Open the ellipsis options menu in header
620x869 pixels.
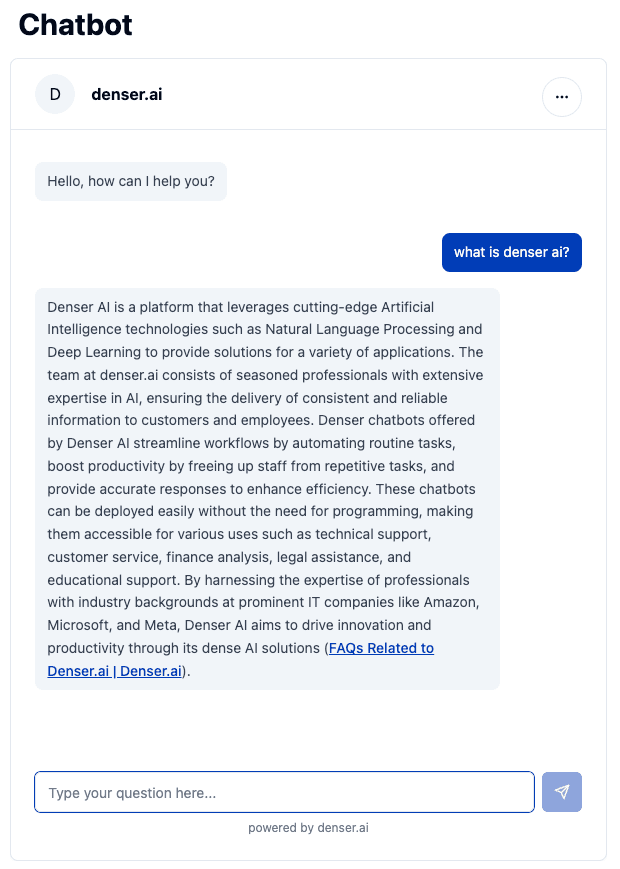[561, 97]
